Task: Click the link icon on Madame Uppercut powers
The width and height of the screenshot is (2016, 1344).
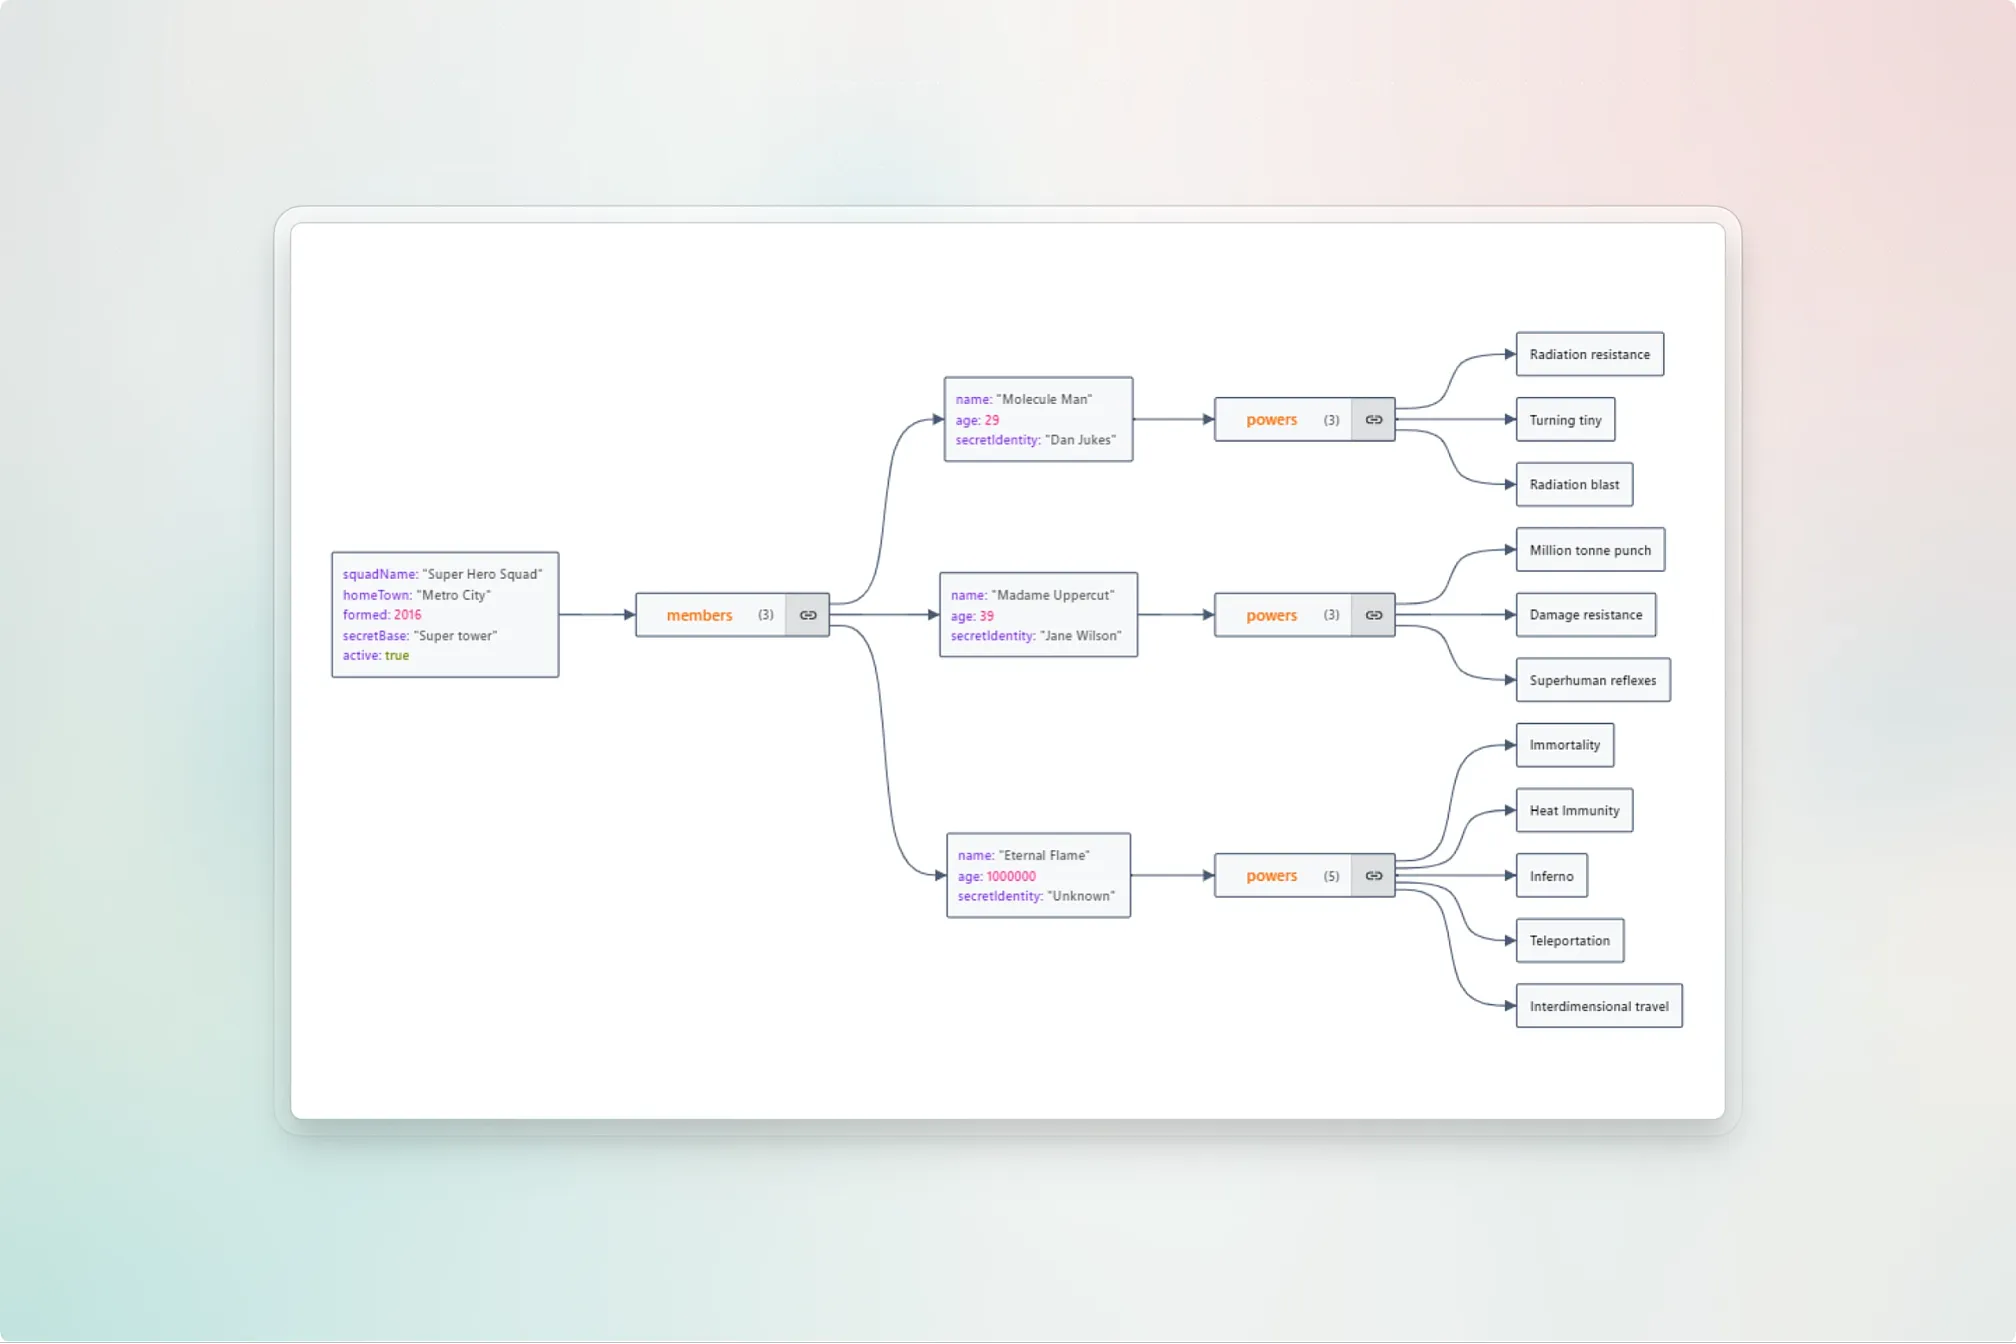Action: (1374, 615)
